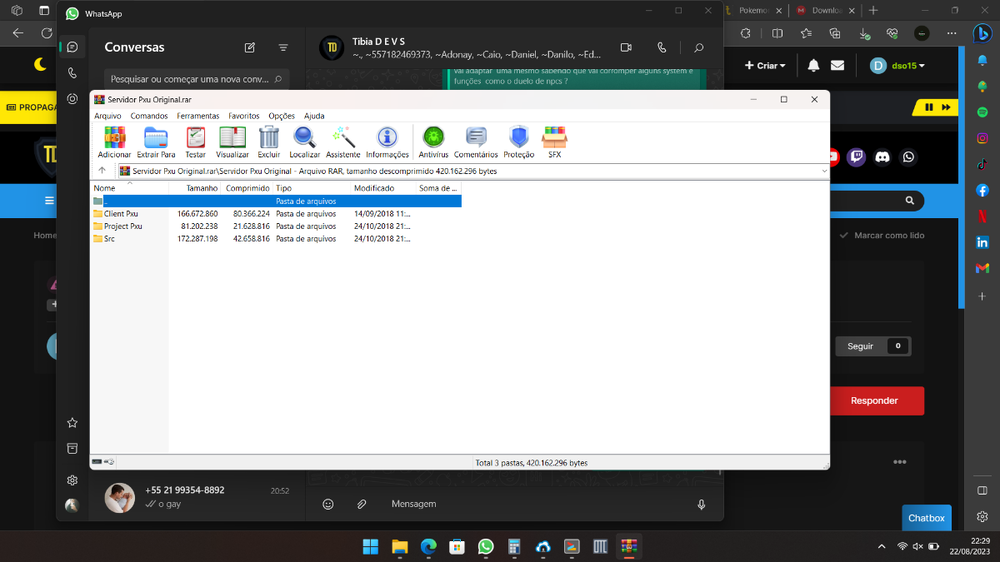
Task: Click the Antivírus scan icon
Action: pyautogui.click(x=433, y=141)
